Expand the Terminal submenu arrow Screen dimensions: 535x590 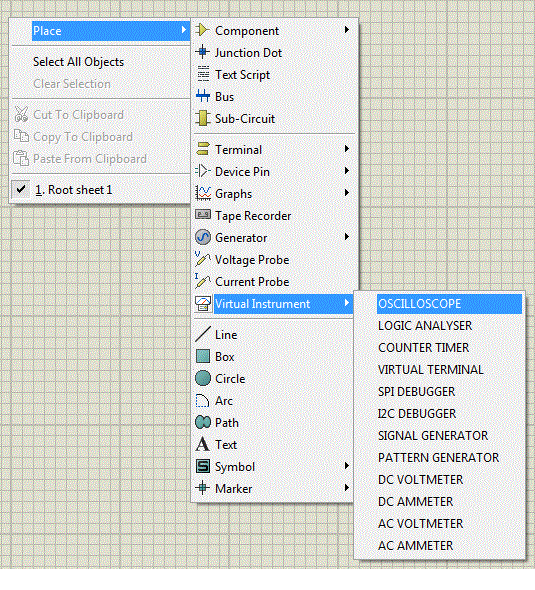347,149
